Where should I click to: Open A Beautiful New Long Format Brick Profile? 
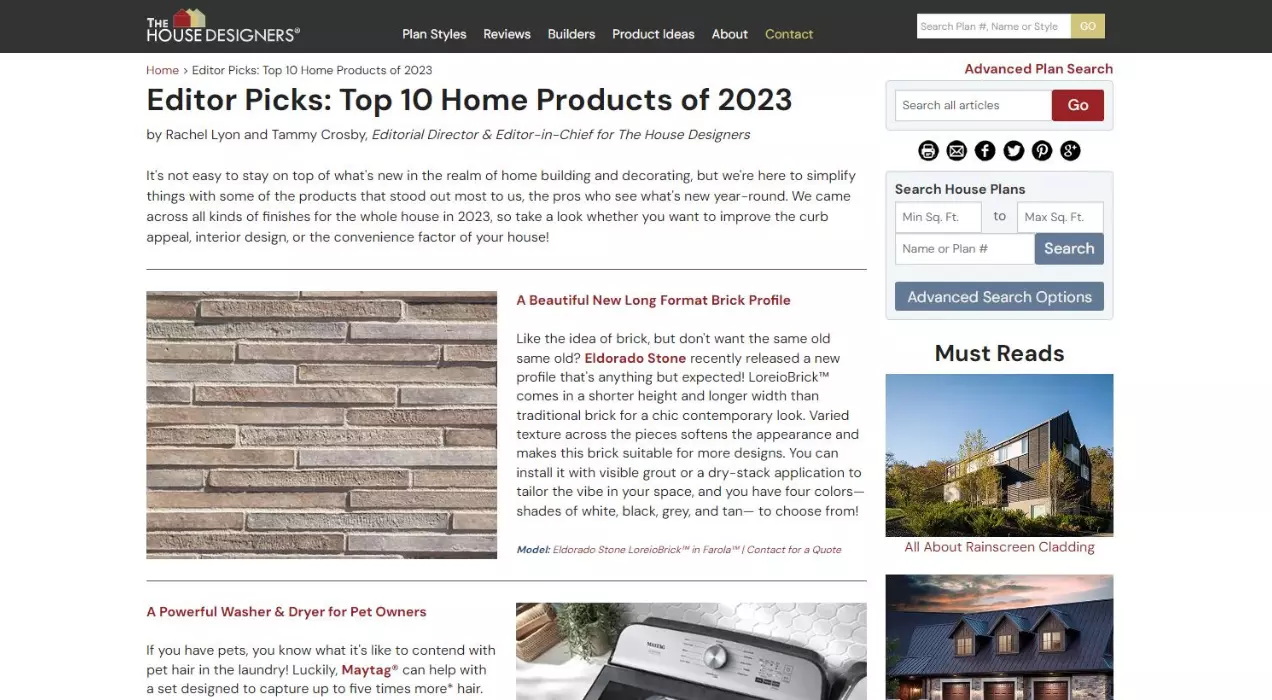point(653,300)
